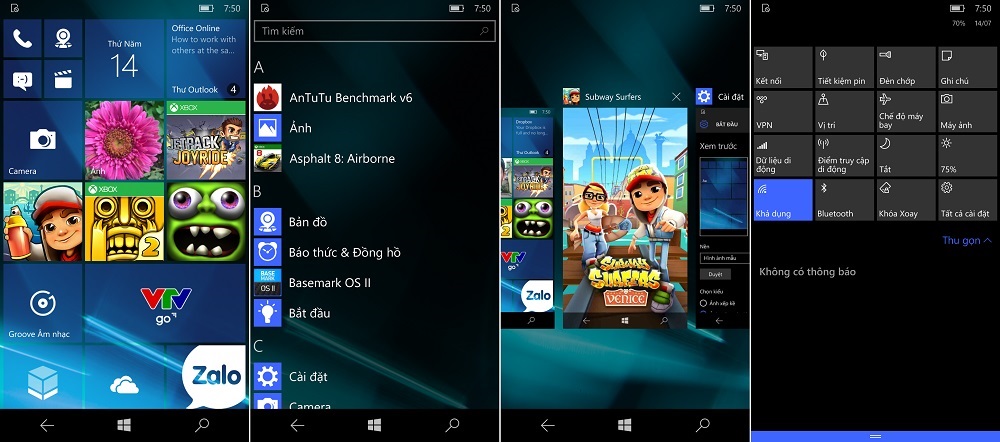Viewport: 1000px width, 442px height.
Task: Toggle the Đèn chớp flashlight
Action: click(x=906, y=67)
